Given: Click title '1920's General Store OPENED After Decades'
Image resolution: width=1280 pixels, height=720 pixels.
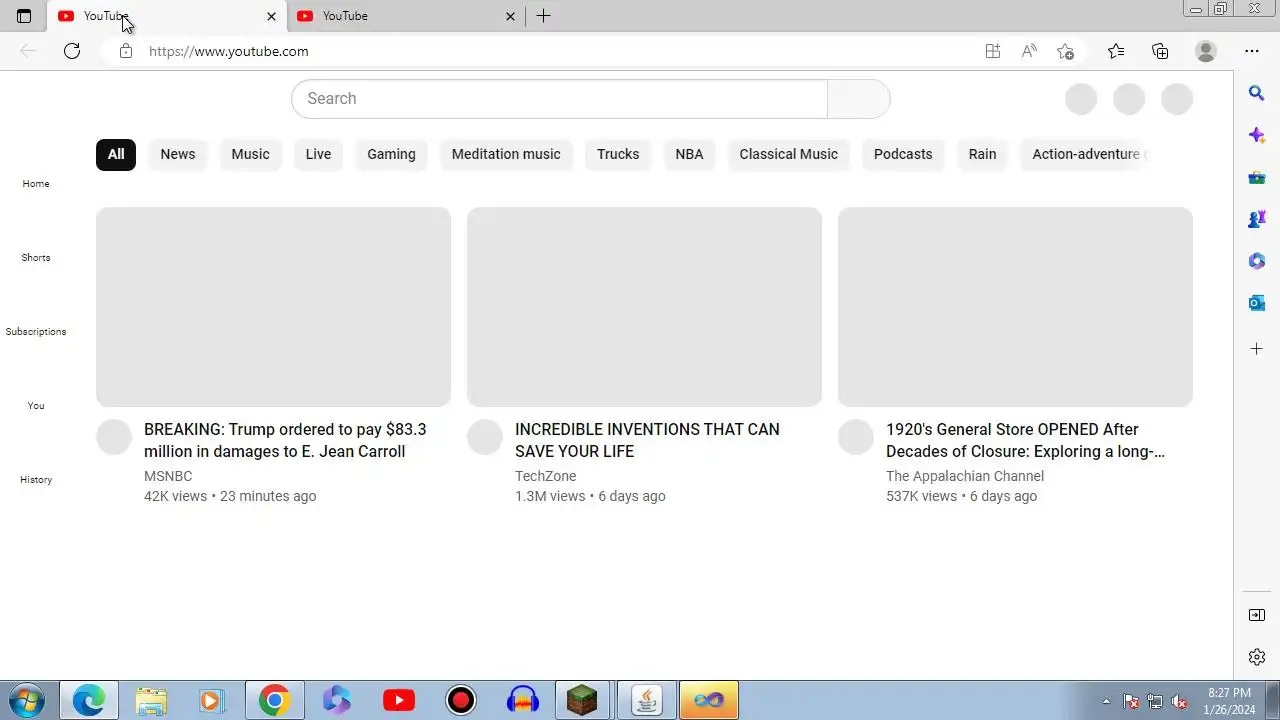Looking at the screenshot, I should pos(1025,440).
